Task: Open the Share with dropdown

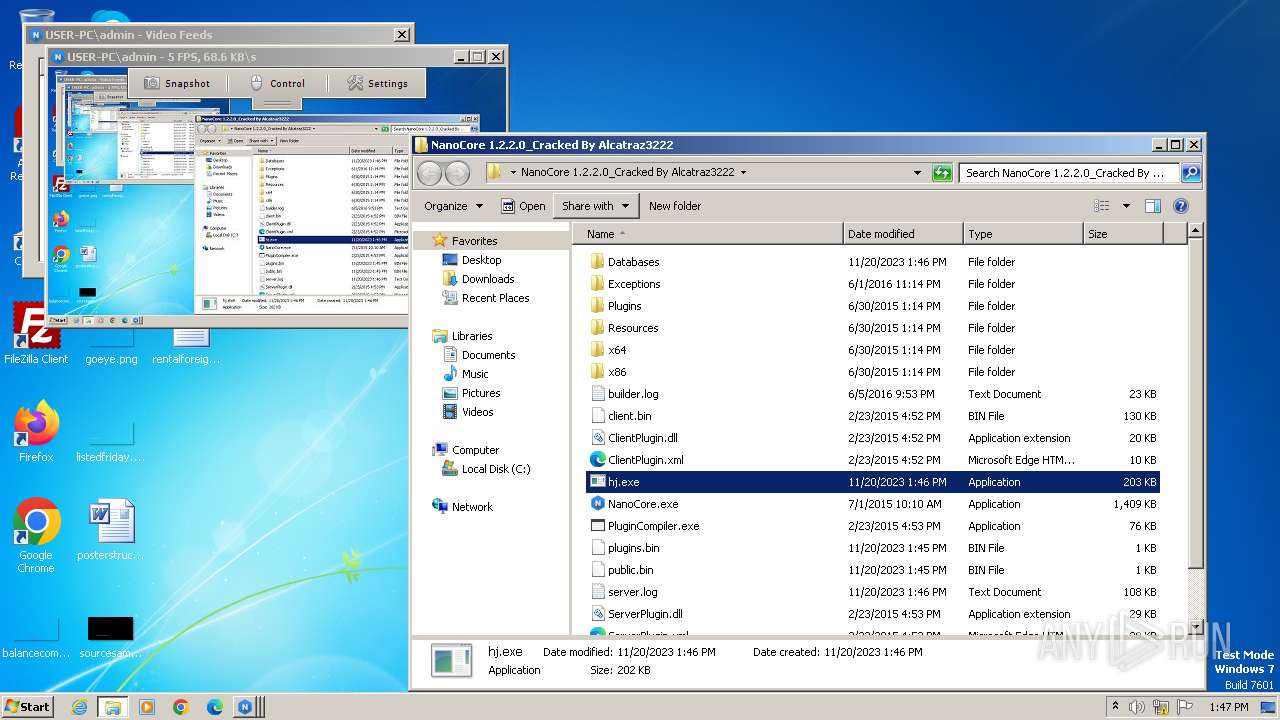Action: click(597, 206)
